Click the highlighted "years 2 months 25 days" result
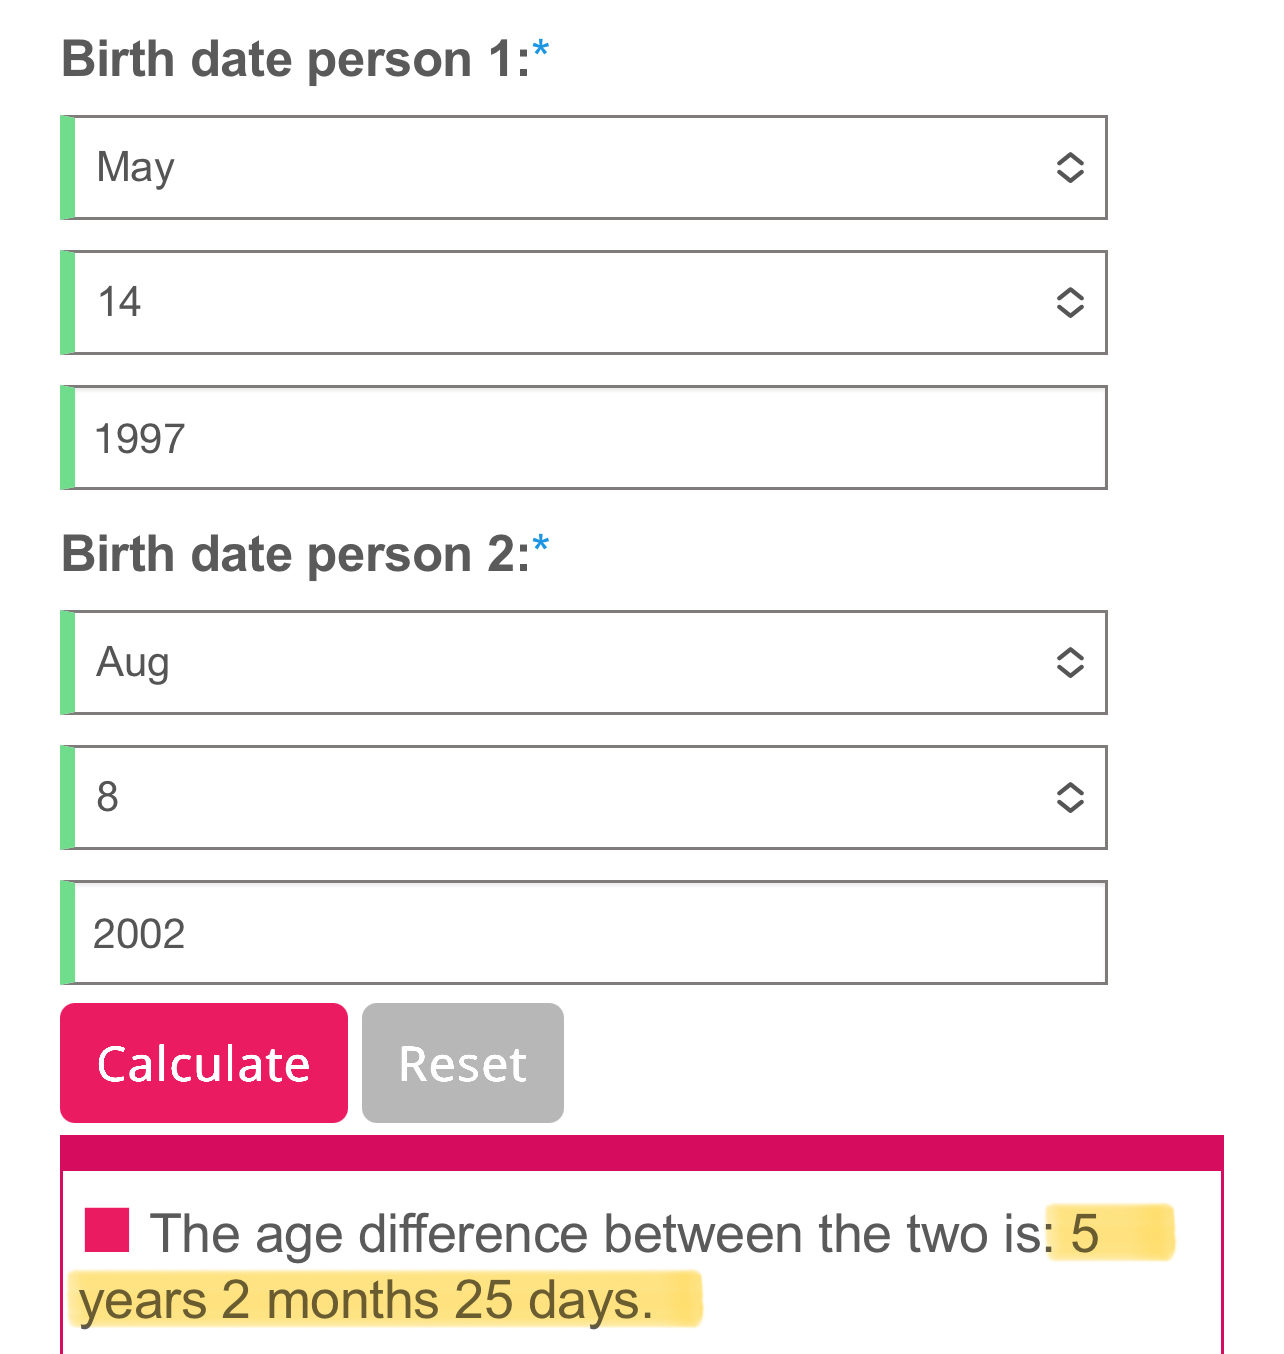1284x1354 pixels. (x=366, y=1301)
